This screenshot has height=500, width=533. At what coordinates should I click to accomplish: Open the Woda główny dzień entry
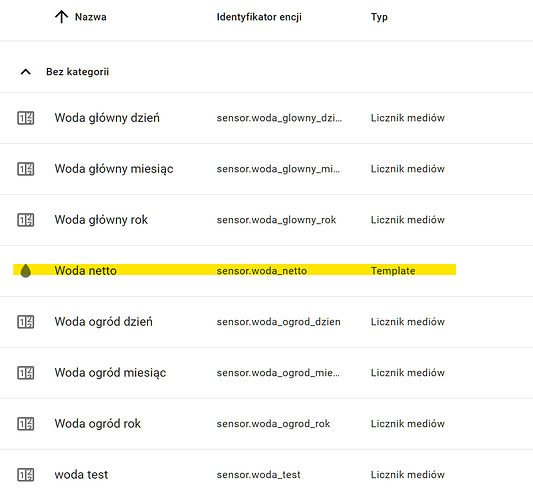tap(107, 118)
